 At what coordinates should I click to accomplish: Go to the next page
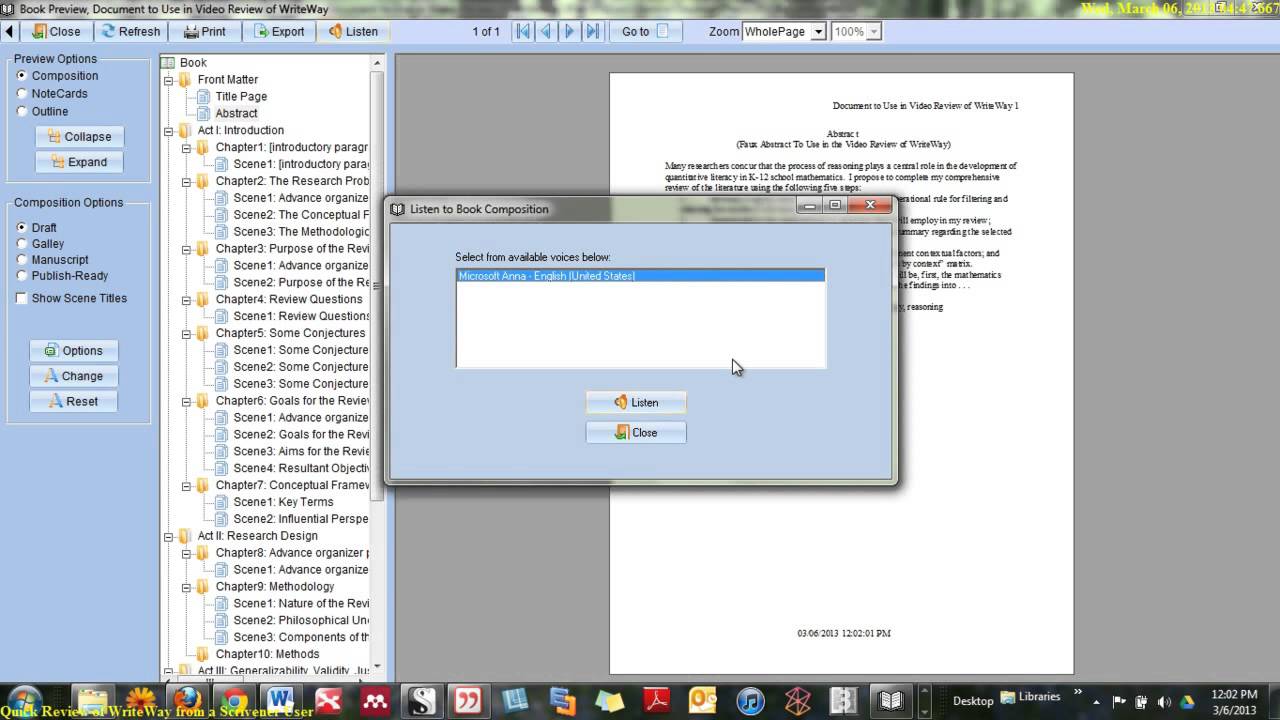click(570, 31)
